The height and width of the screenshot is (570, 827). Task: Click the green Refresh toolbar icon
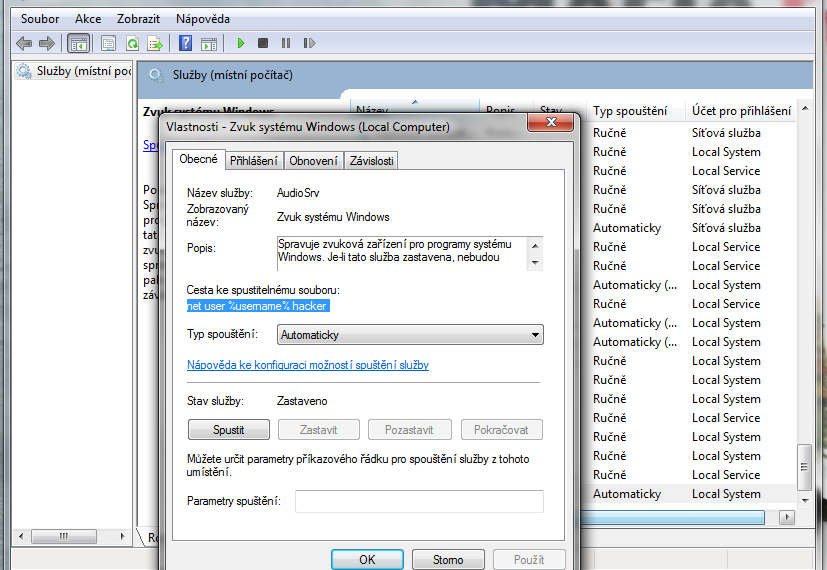[x=132, y=43]
